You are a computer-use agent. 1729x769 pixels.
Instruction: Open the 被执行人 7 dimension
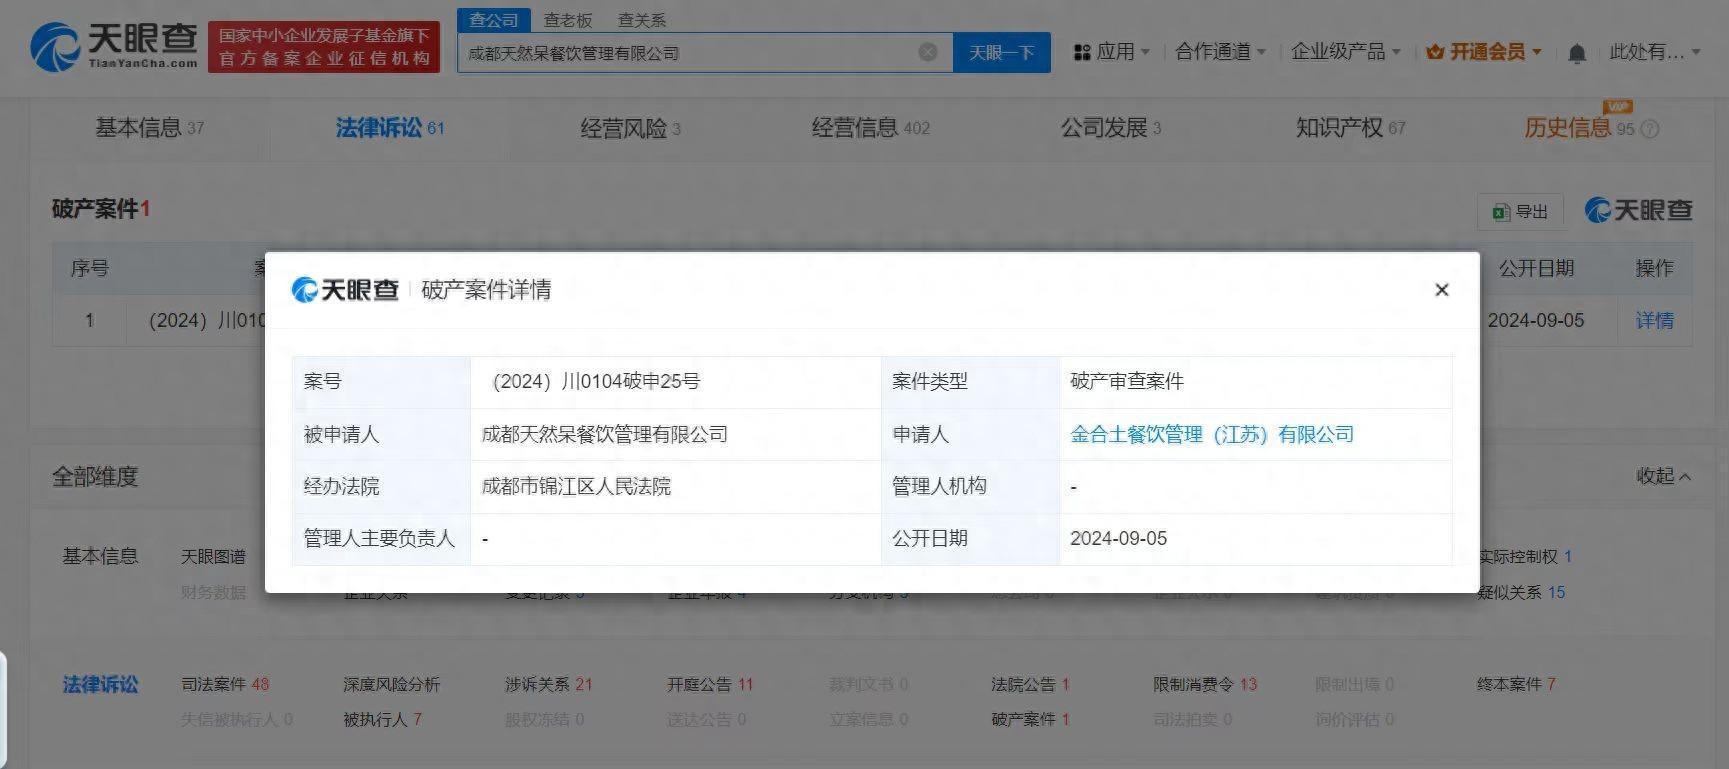[x=382, y=719]
